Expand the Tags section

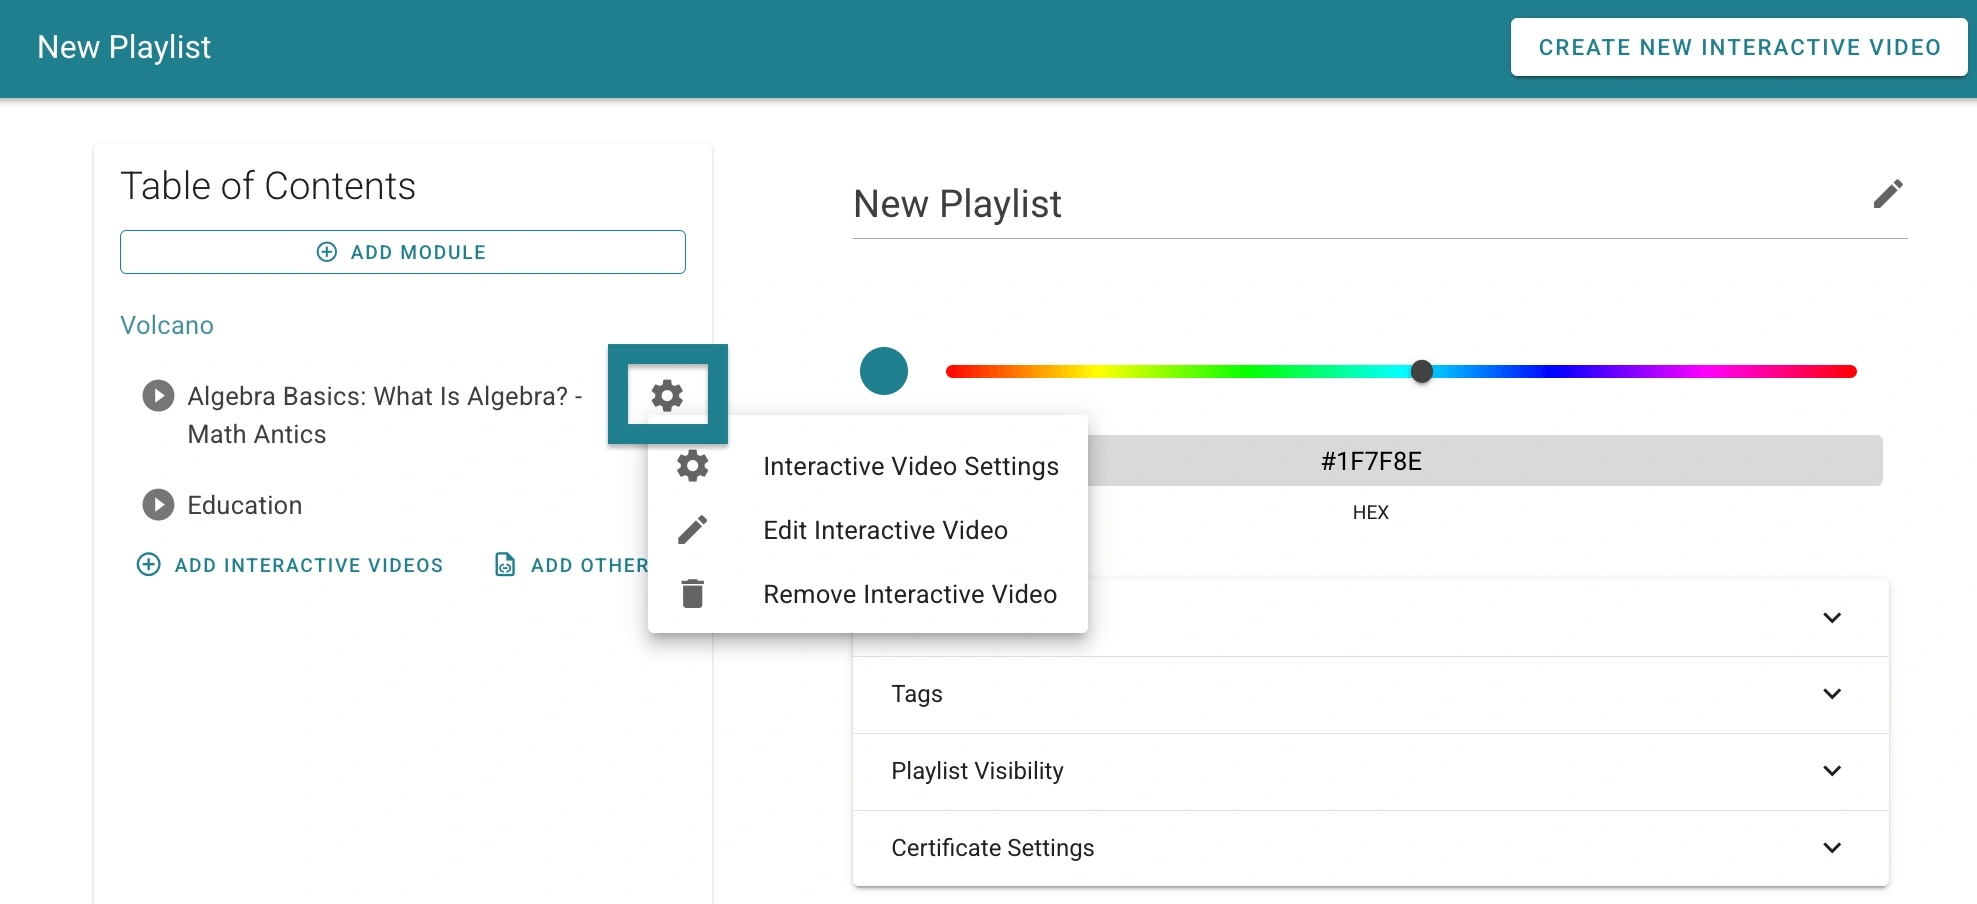(1370, 694)
